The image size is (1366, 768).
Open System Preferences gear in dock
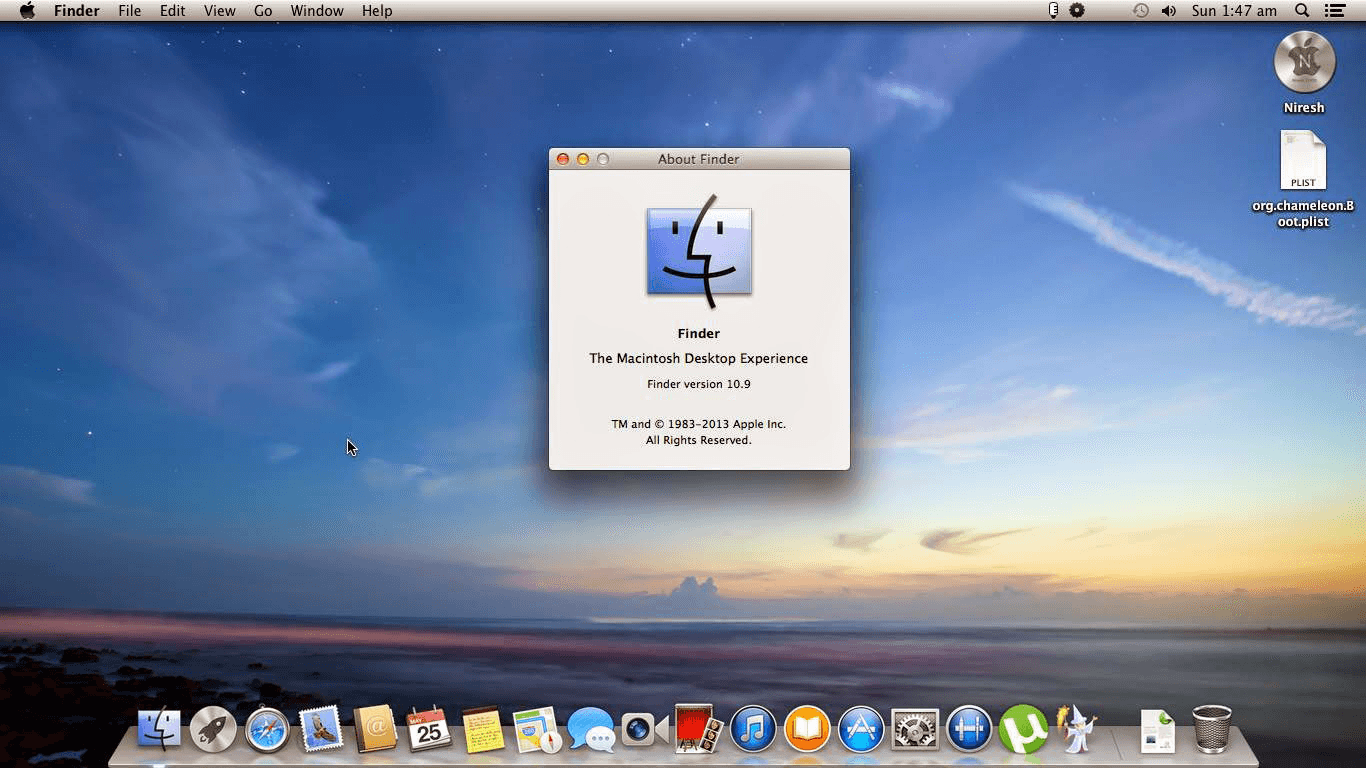click(915, 730)
